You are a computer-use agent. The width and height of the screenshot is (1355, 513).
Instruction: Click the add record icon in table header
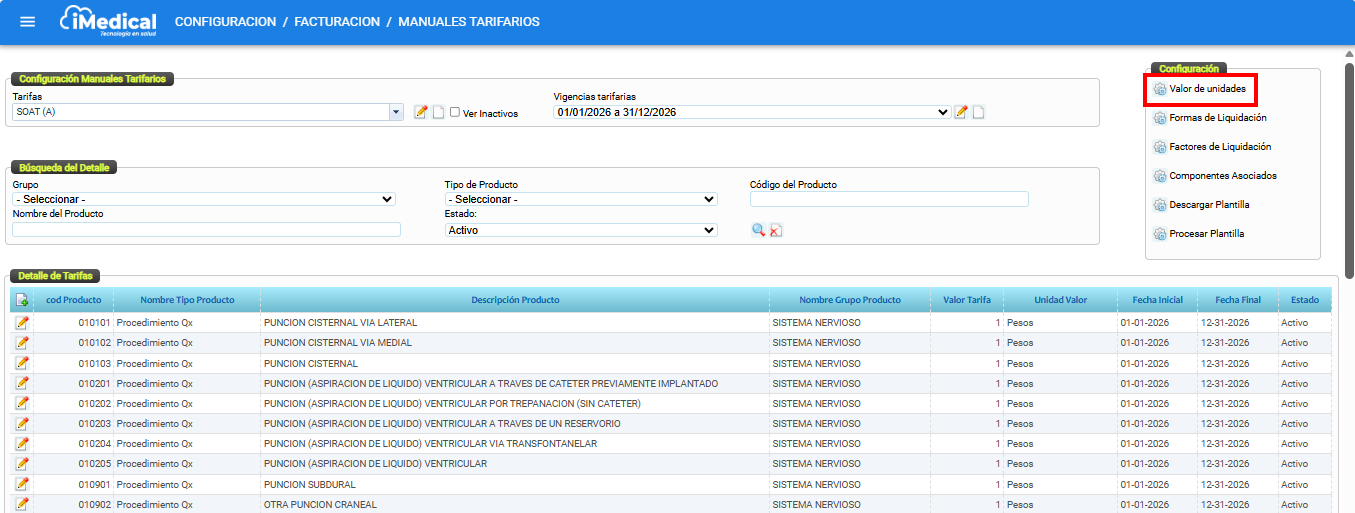(22, 300)
